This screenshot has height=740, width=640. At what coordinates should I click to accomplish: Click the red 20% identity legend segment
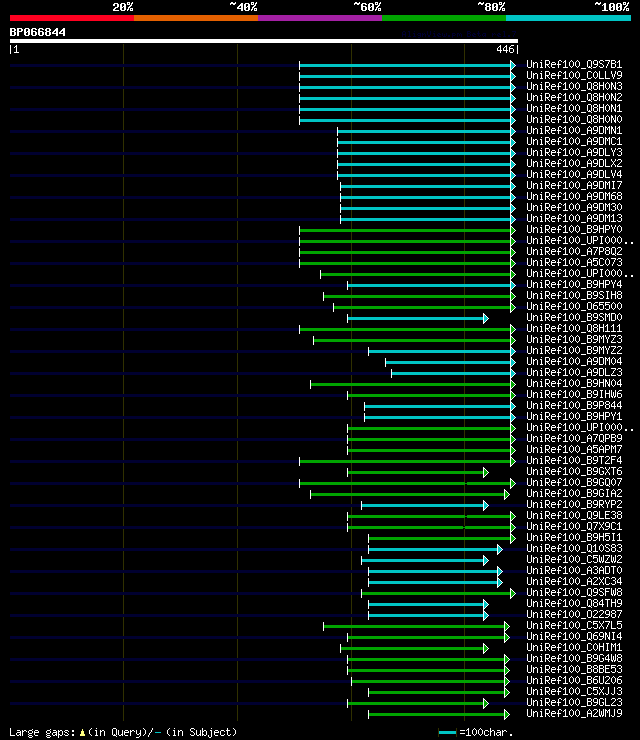click(72, 18)
